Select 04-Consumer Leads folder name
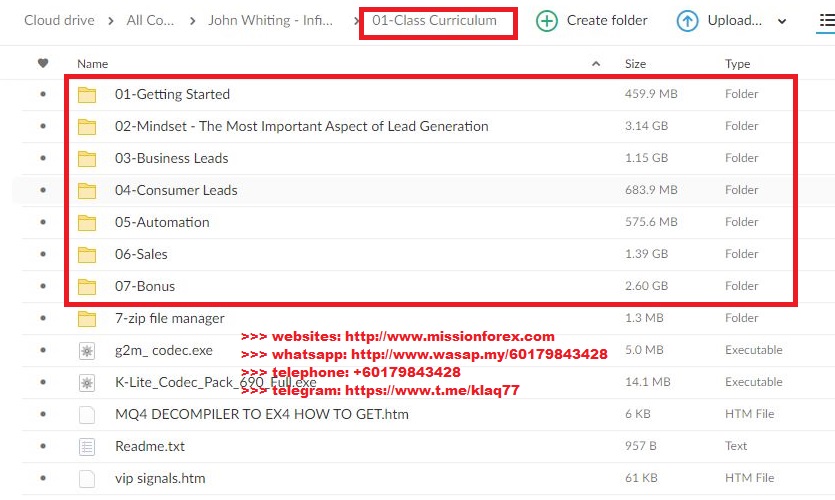 (x=176, y=190)
